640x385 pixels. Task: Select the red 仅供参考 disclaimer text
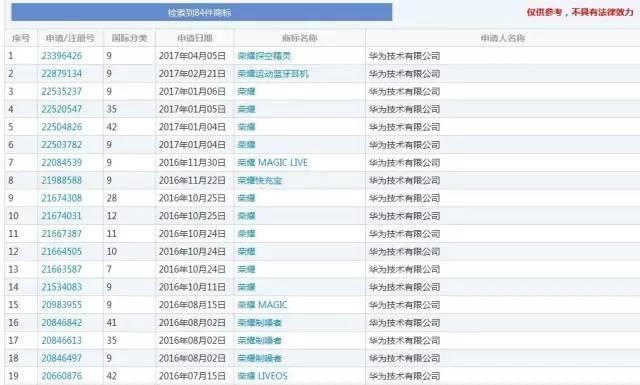point(580,12)
